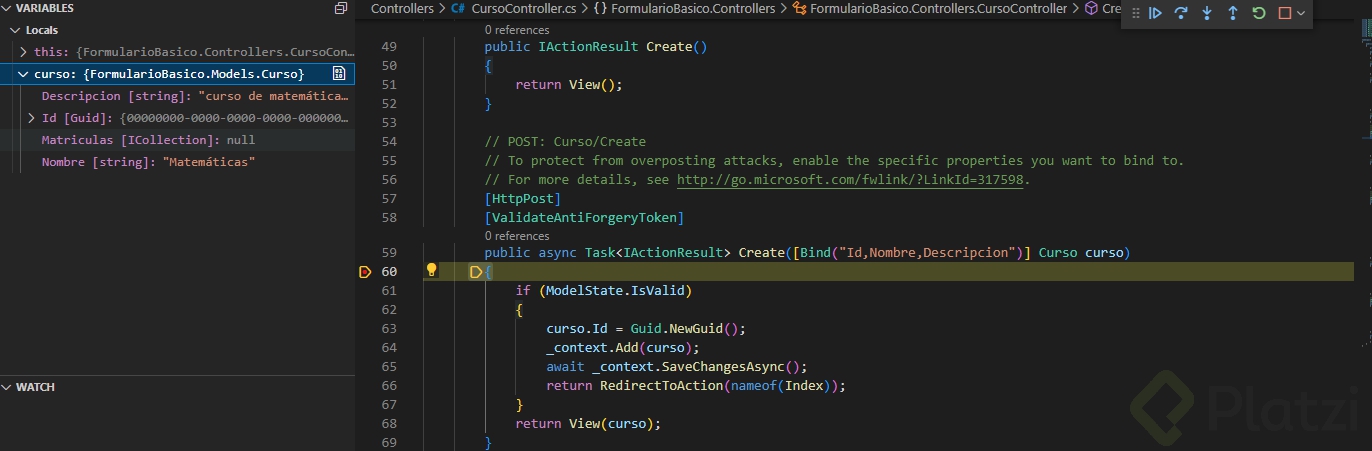Click '_context.Add(curso)' on line 64
The image size is (1372, 451).
(619, 348)
